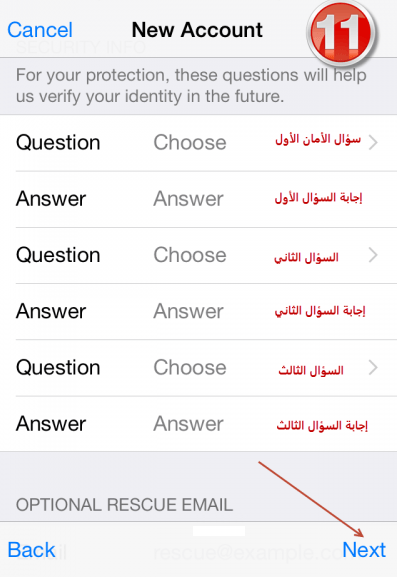The image size is (397, 577).
Task: Tap the first Answer row label
Action: (x=51, y=199)
